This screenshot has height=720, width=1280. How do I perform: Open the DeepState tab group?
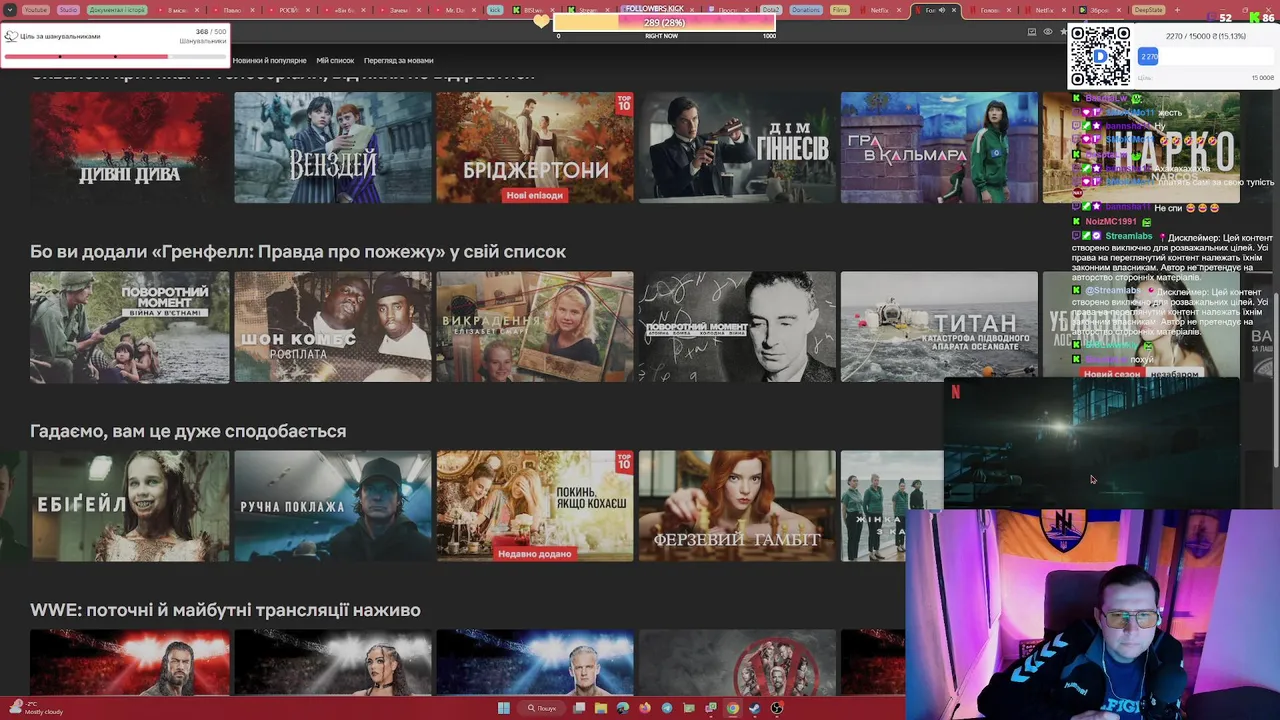click(x=1148, y=10)
